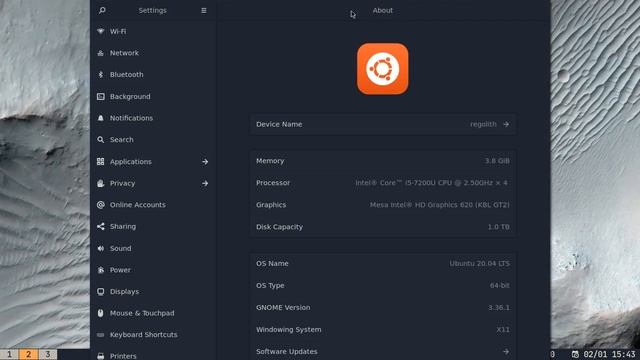Select Online Accounts panel
The image size is (640, 360).
[x=153, y=205]
